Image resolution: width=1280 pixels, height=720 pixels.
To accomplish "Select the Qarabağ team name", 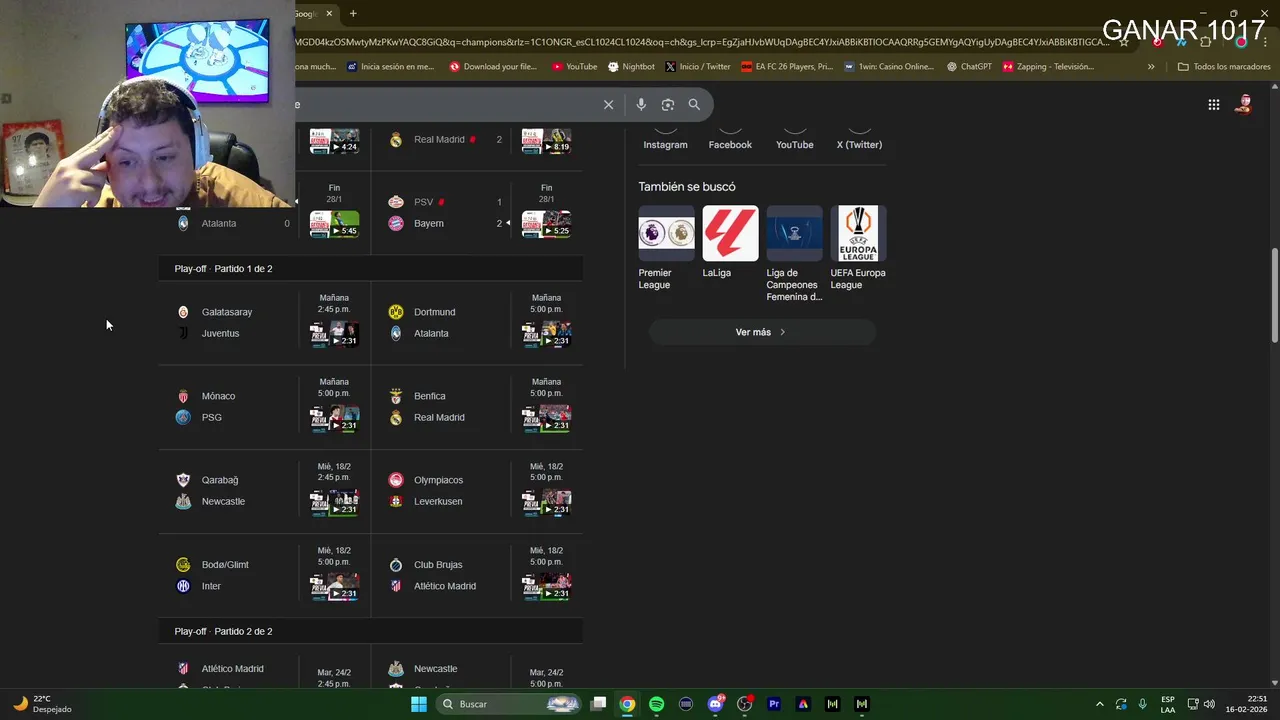I will click(220, 480).
